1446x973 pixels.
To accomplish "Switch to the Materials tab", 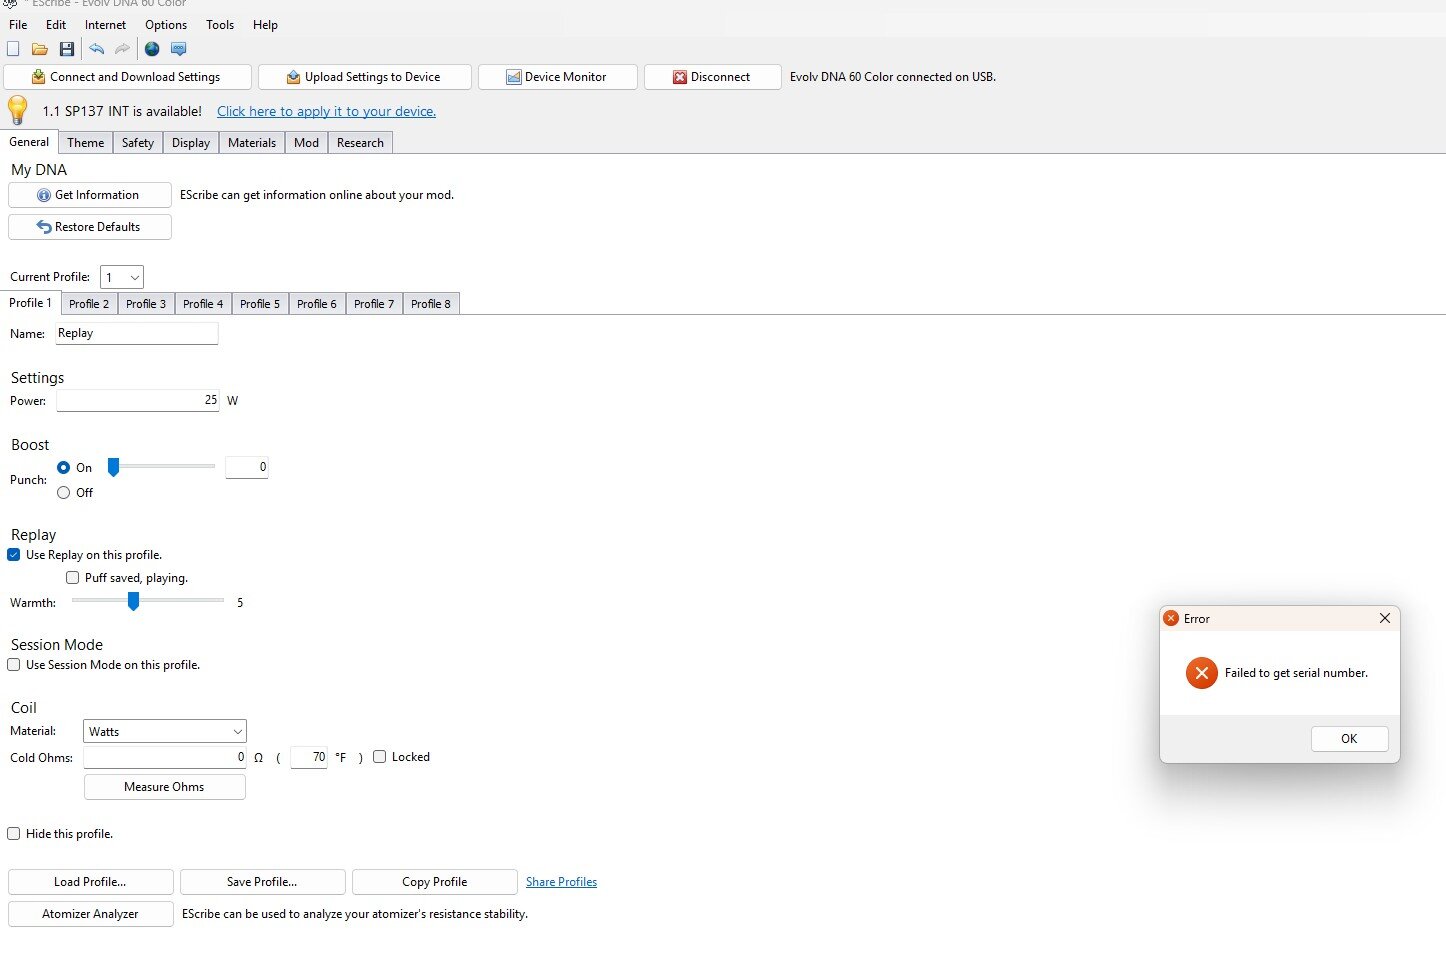I will [252, 143].
